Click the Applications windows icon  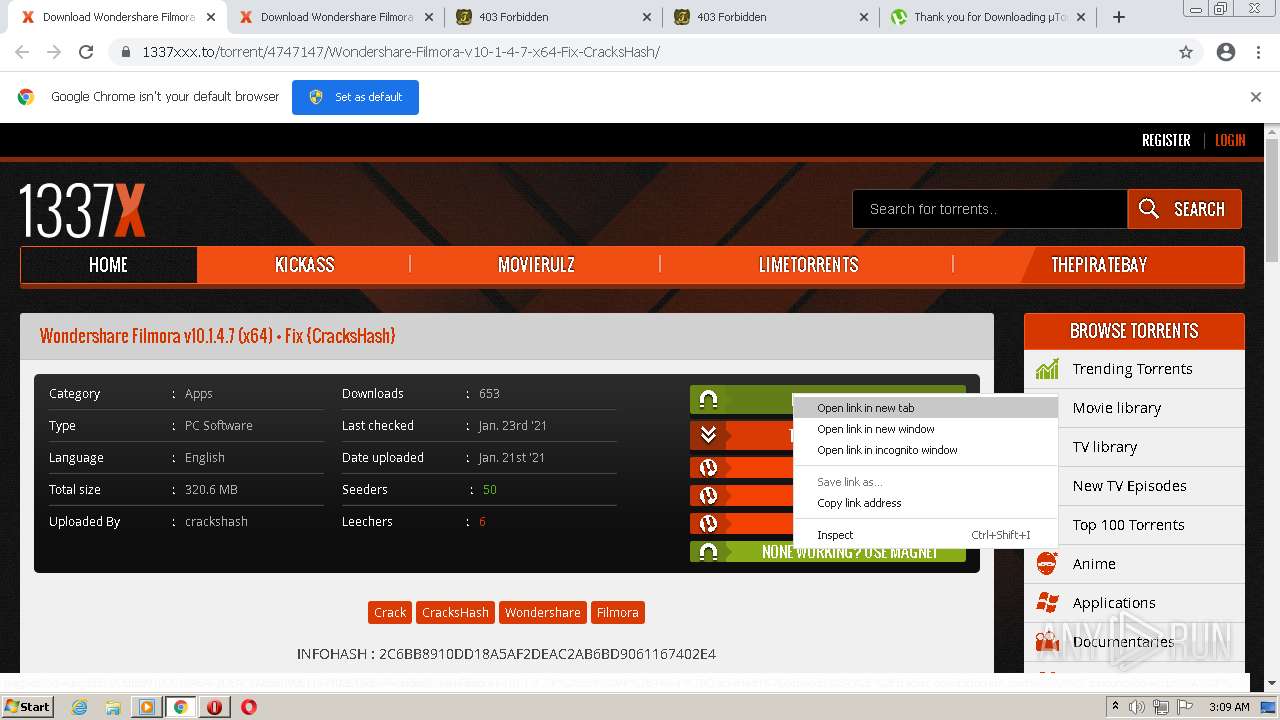pos(1047,603)
